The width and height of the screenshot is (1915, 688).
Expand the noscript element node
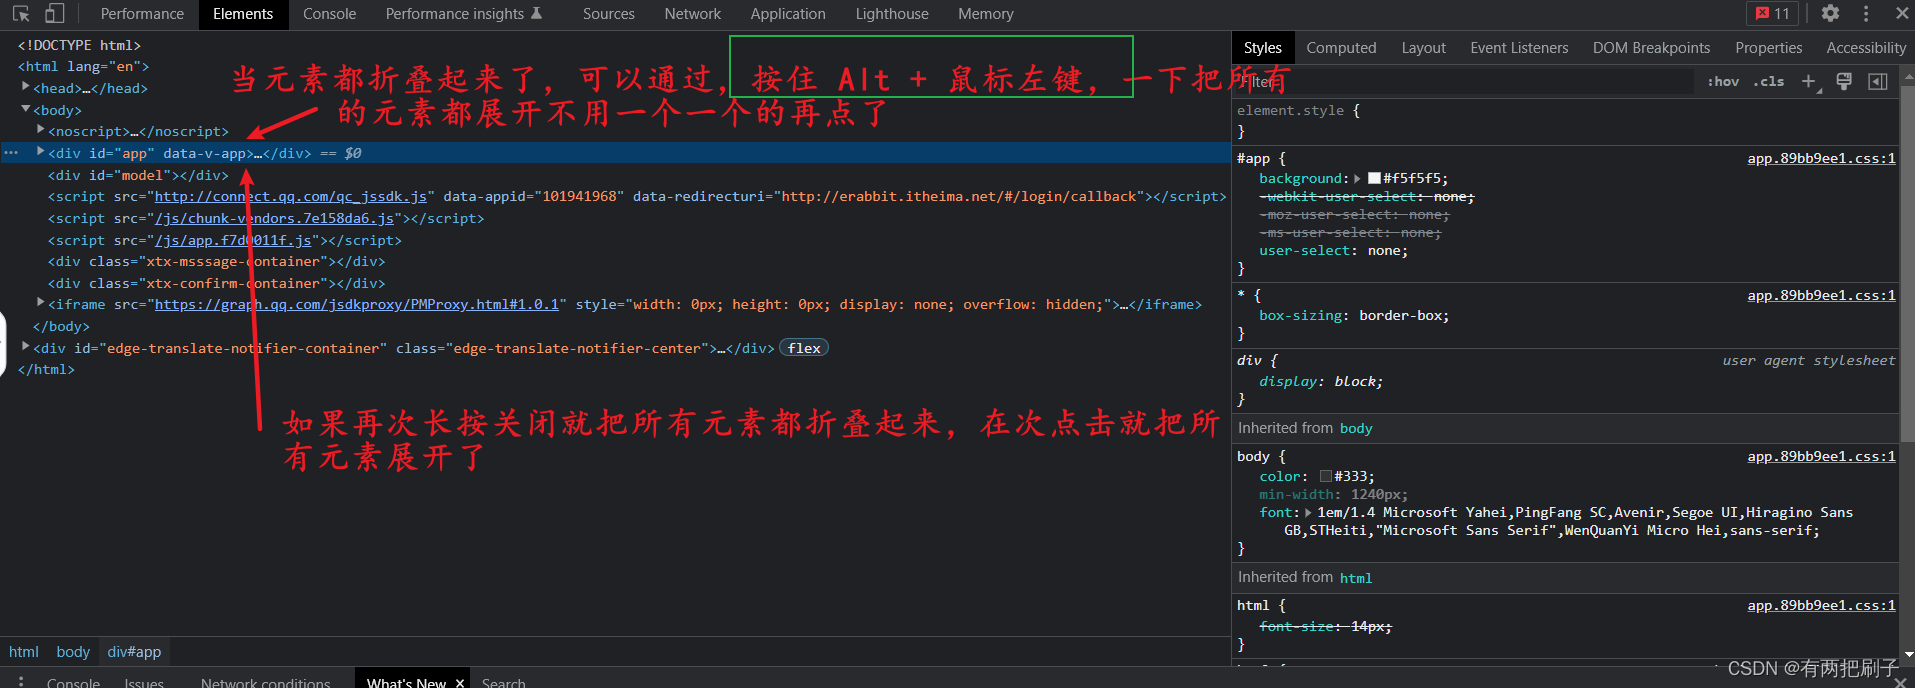(x=41, y=130)
